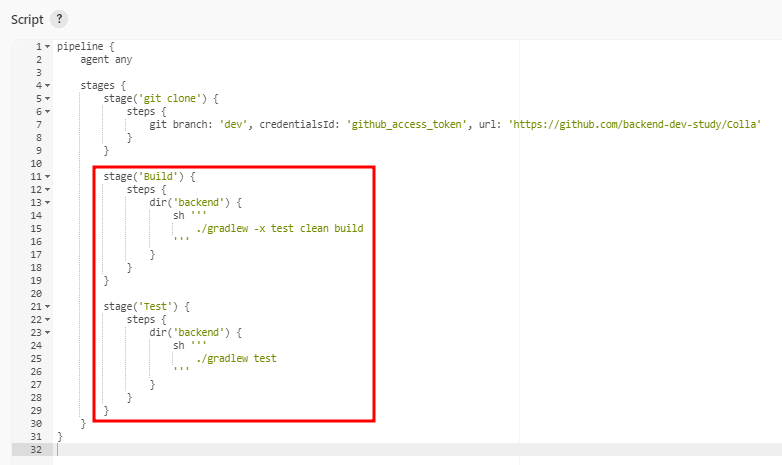This screenshot has width=782, height=465.
Task: Select line number 25 in the gutter
Action: (x=36, y=358)
